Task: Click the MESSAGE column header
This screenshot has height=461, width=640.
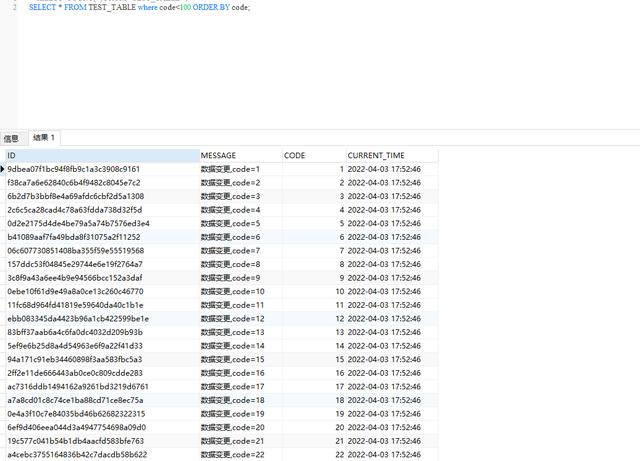Action: tap(240, 156)
